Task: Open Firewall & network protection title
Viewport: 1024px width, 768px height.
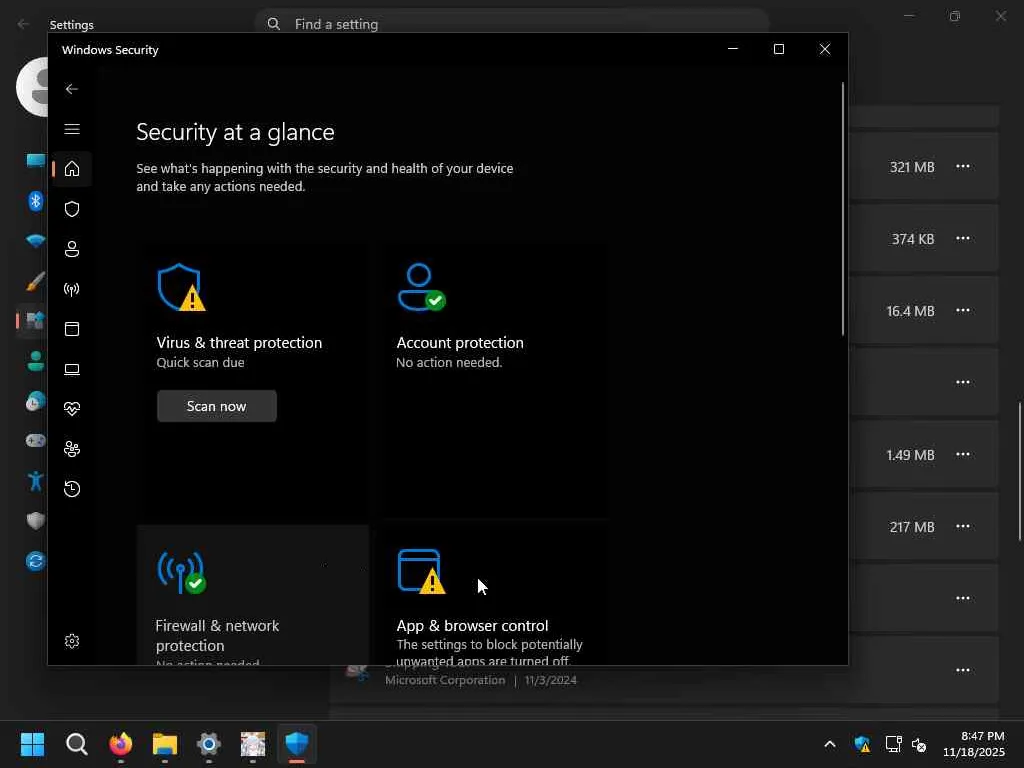Action: click(x=217, y=635)
